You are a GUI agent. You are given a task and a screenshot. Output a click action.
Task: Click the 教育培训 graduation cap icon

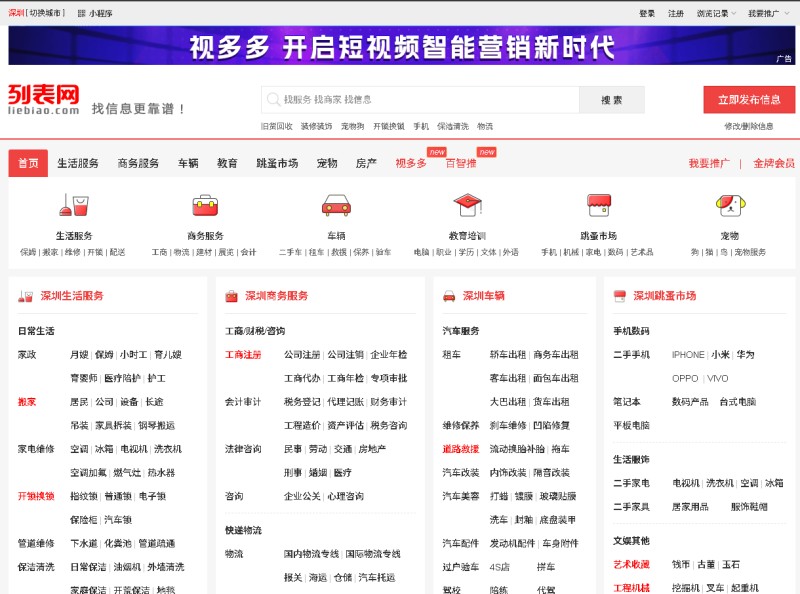pos(467,205)
